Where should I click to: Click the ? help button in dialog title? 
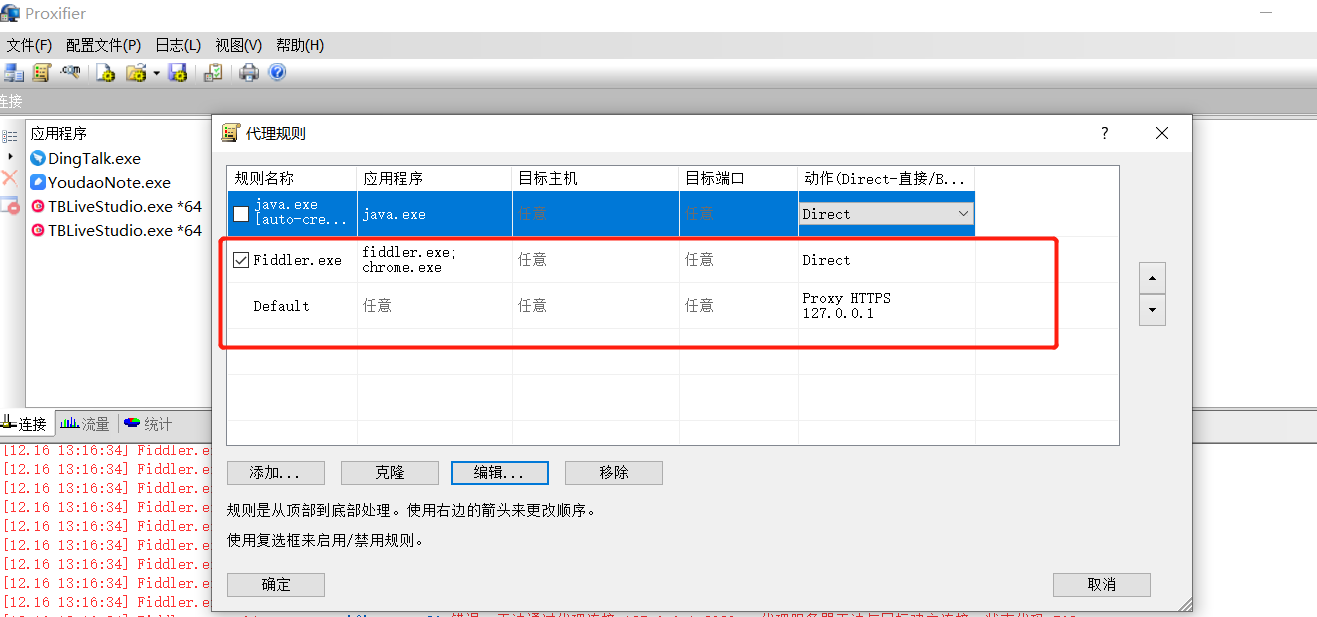pos(1105,133)
